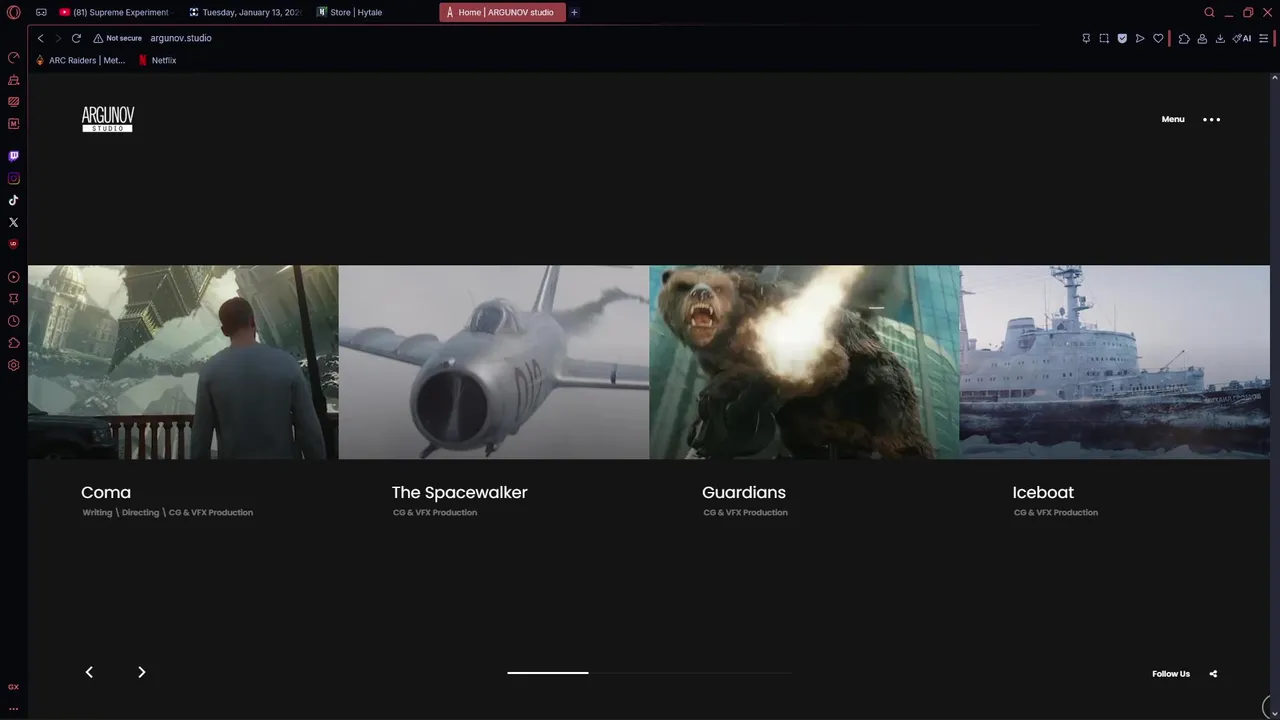The height and width of the screenshot is (720, 1280).
Task: Reload the current page
Action: (x=76, y=38)
